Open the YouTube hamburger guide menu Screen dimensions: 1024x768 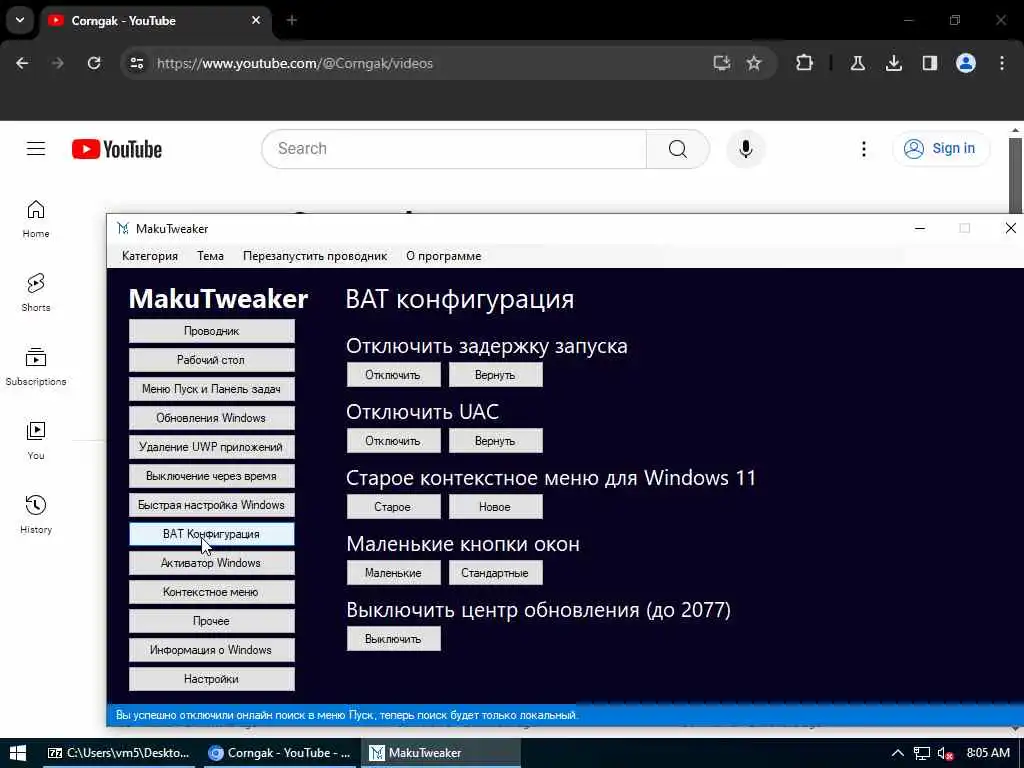tap(36, 149)
